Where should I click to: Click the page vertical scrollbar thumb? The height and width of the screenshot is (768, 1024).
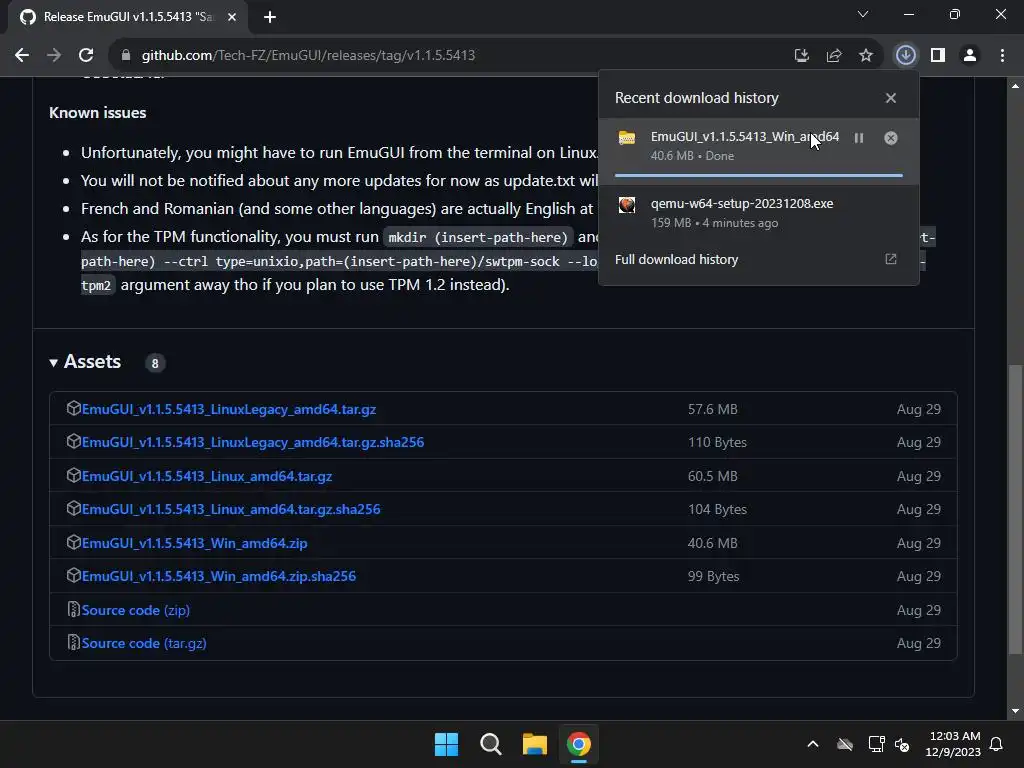(x=1014, y=509)
